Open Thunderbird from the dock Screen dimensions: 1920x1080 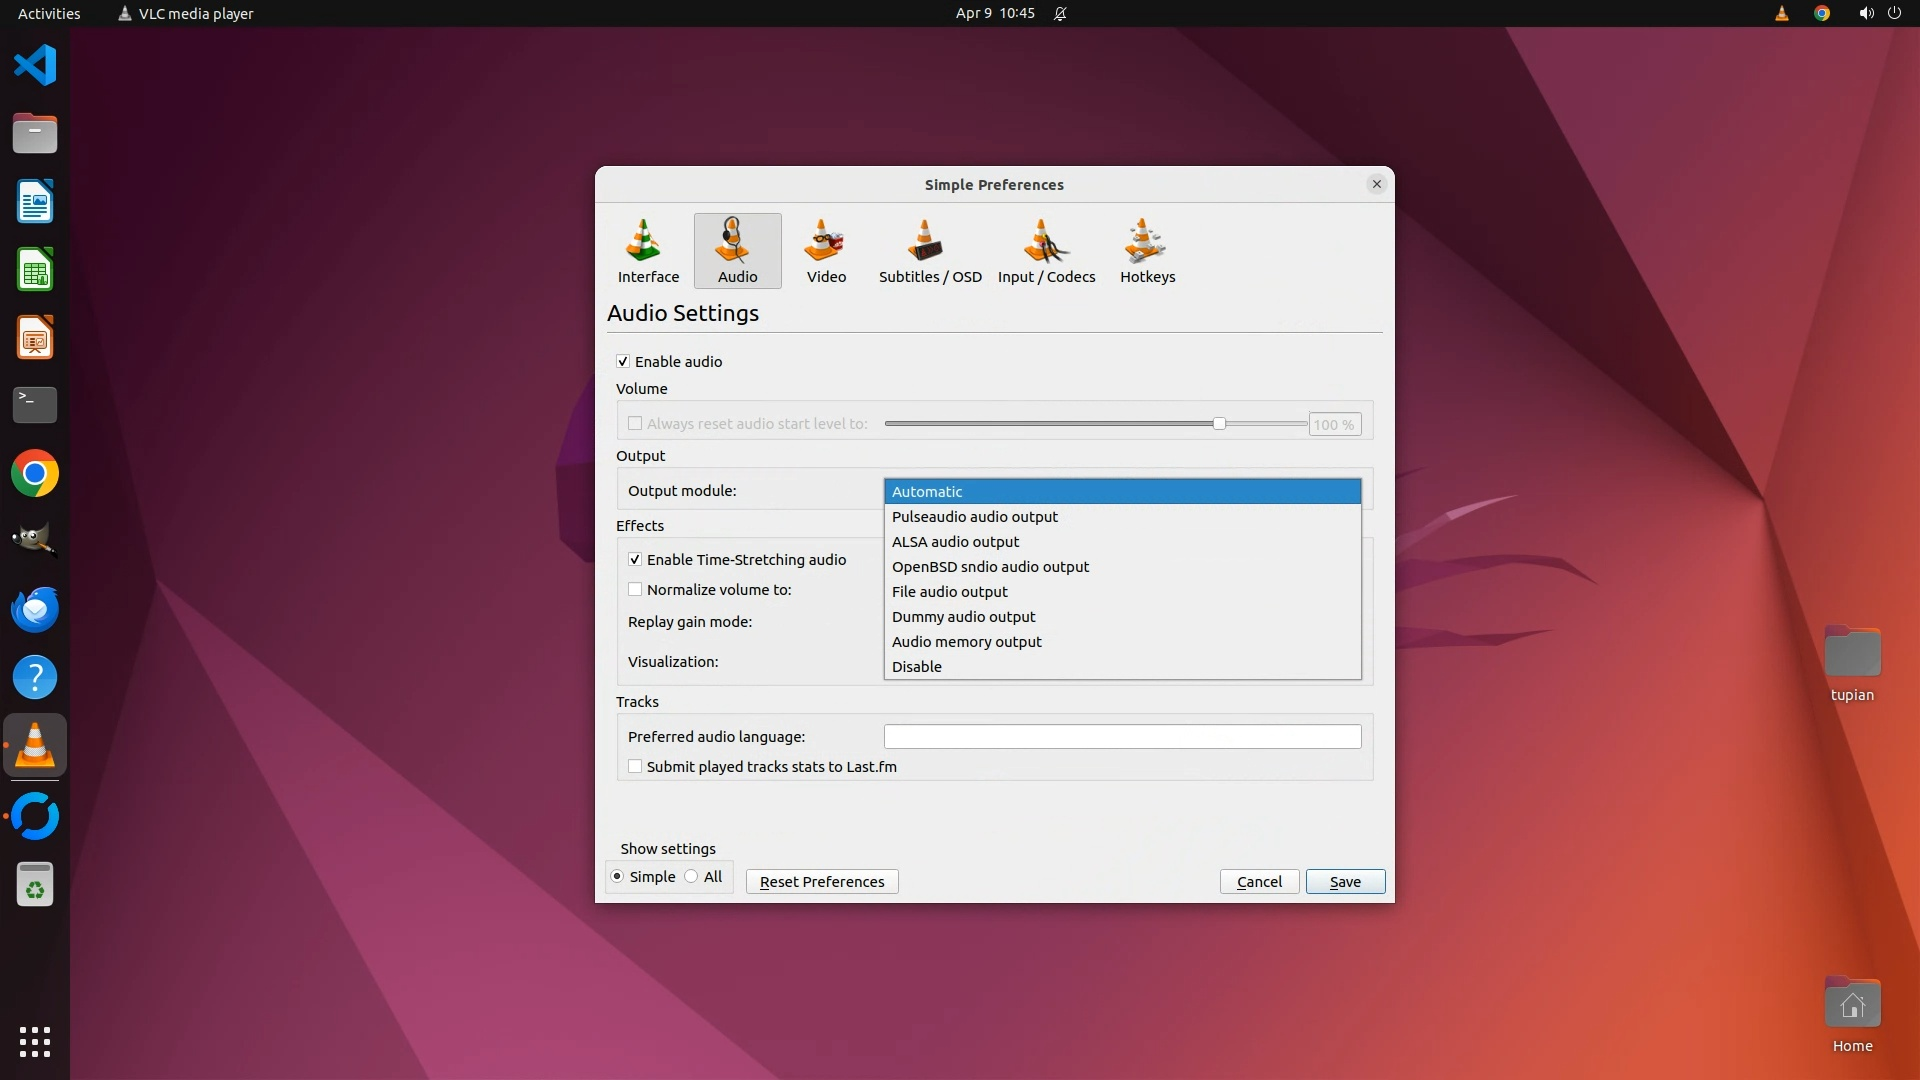click(35, 609)
